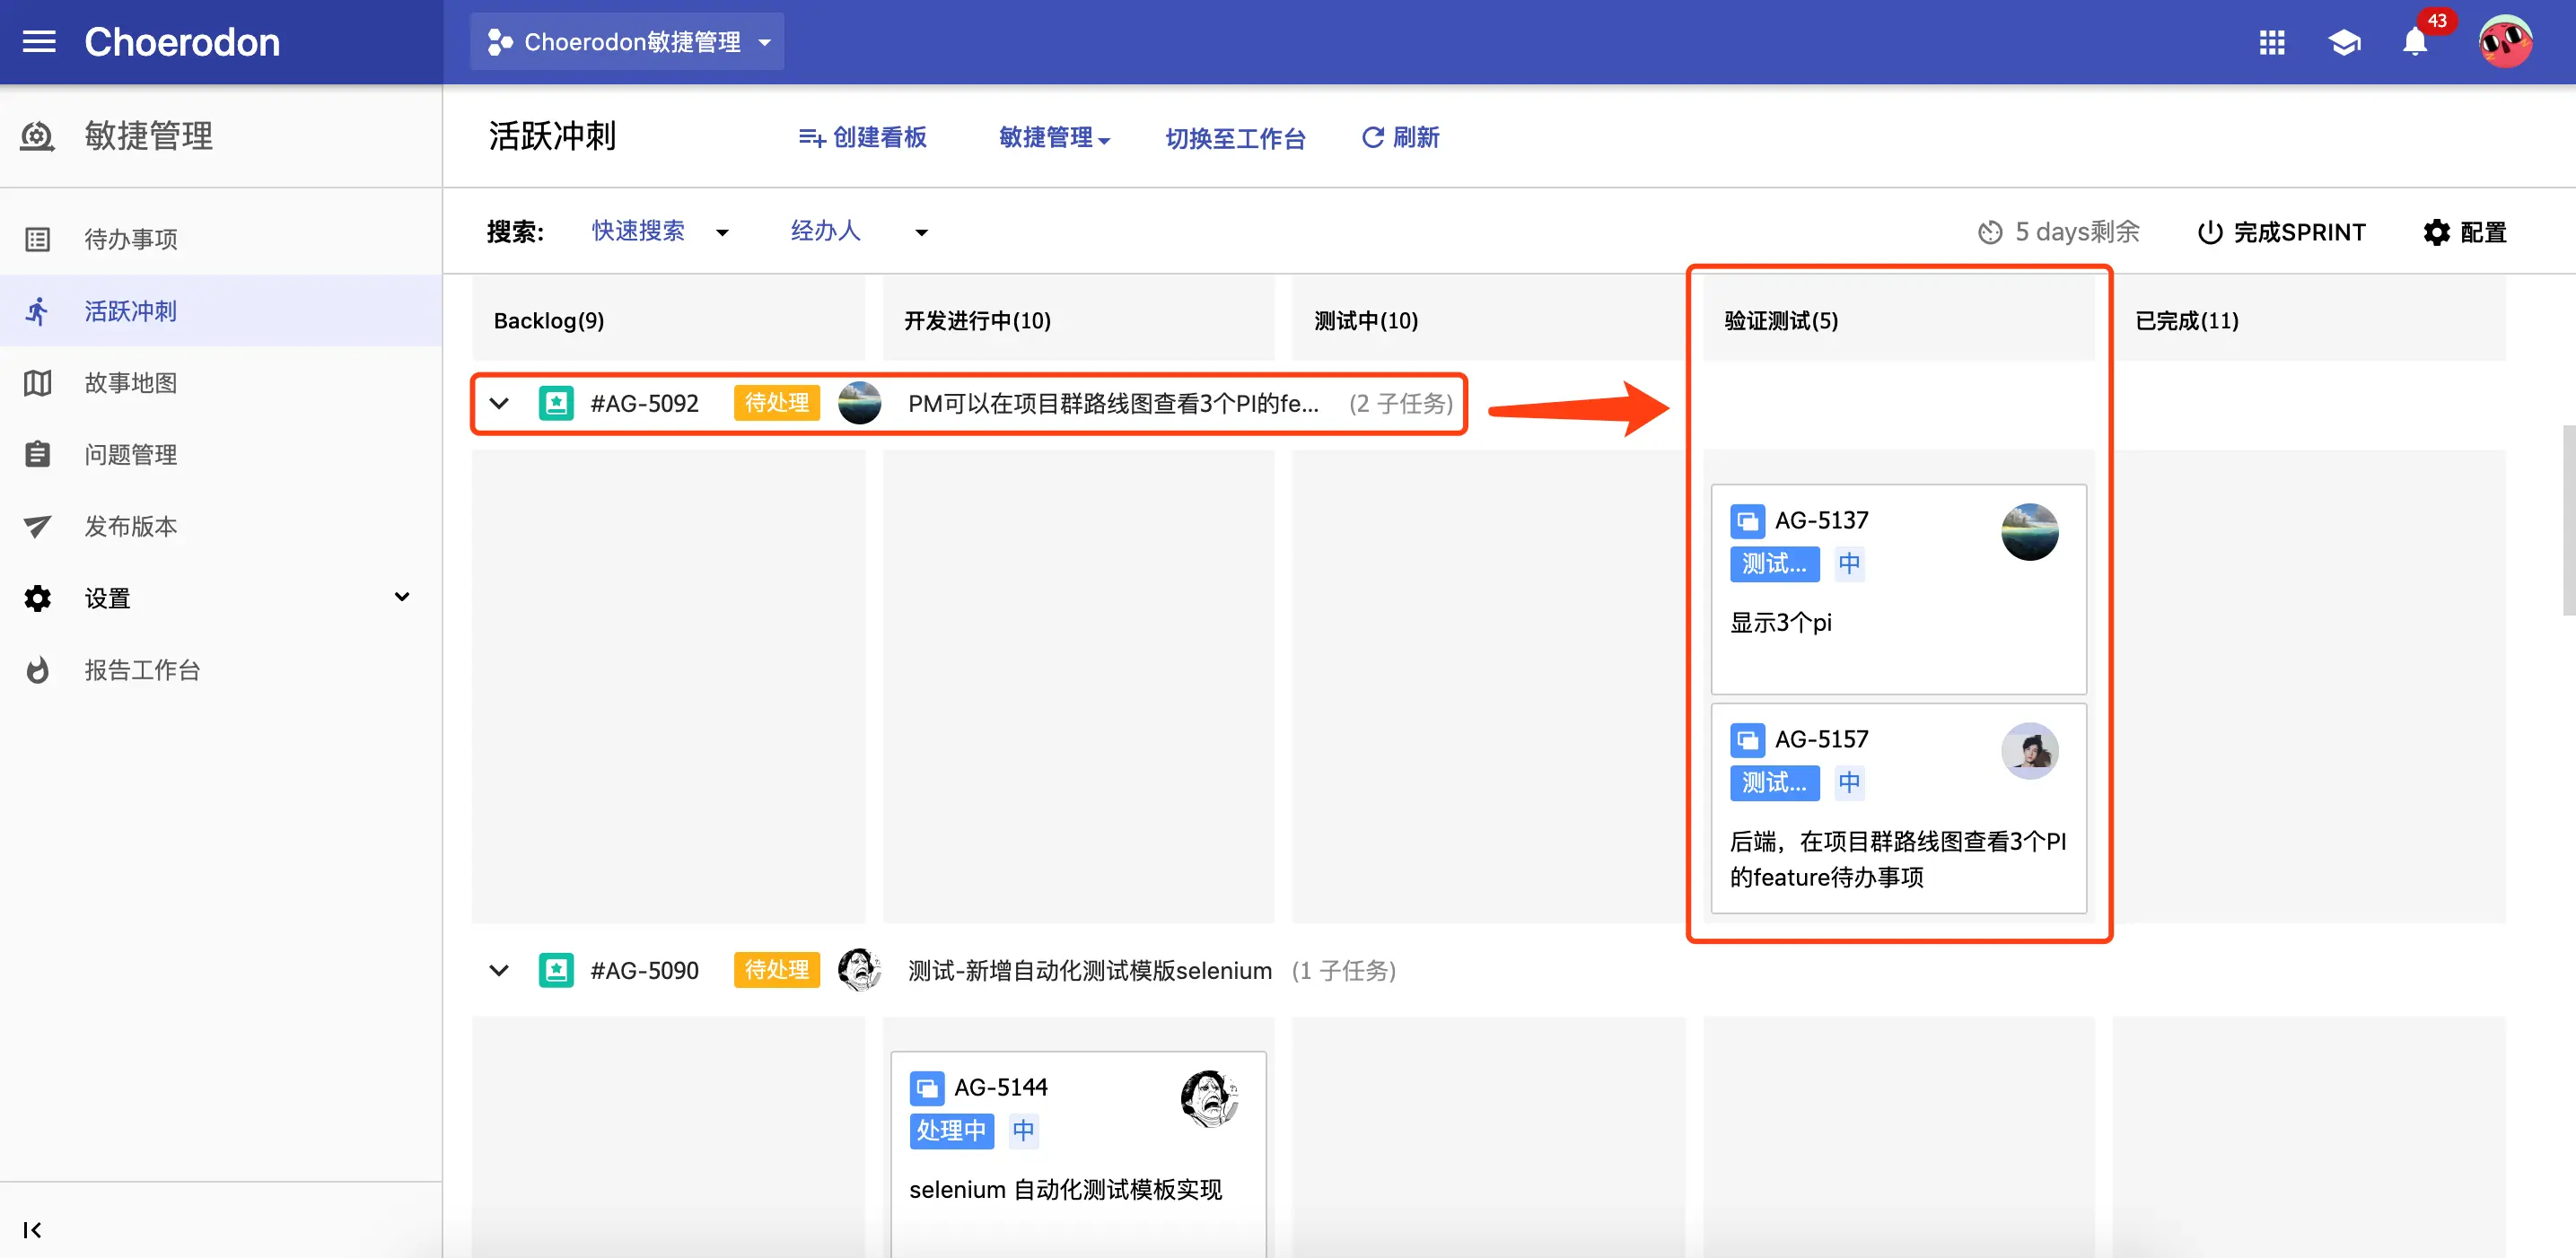
Task: Collapse the AG-5092 swimlane chevron
Action: point(499,403)
